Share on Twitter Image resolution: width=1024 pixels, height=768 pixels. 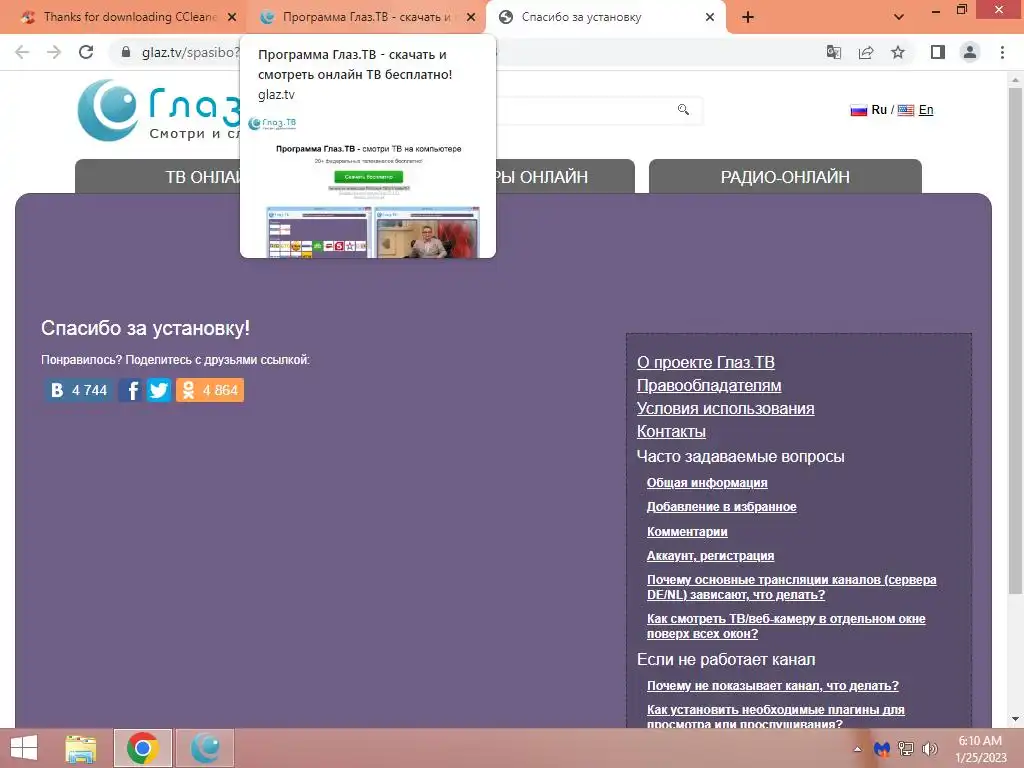pyautogui.click(x=159, y=390)
